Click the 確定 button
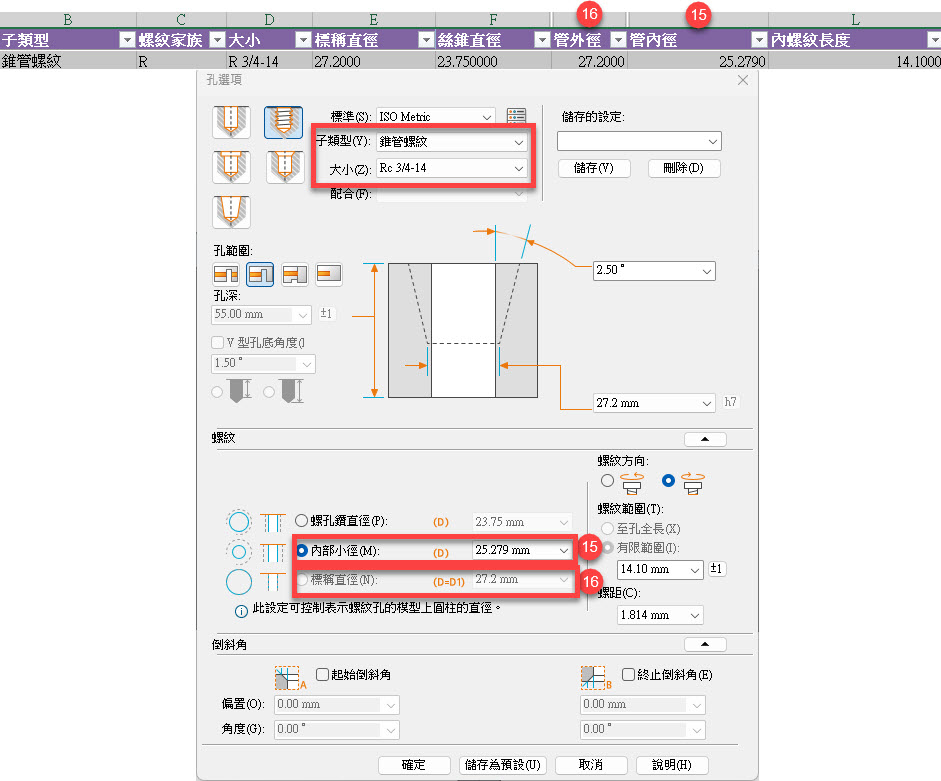 click(x=414, y=765)
